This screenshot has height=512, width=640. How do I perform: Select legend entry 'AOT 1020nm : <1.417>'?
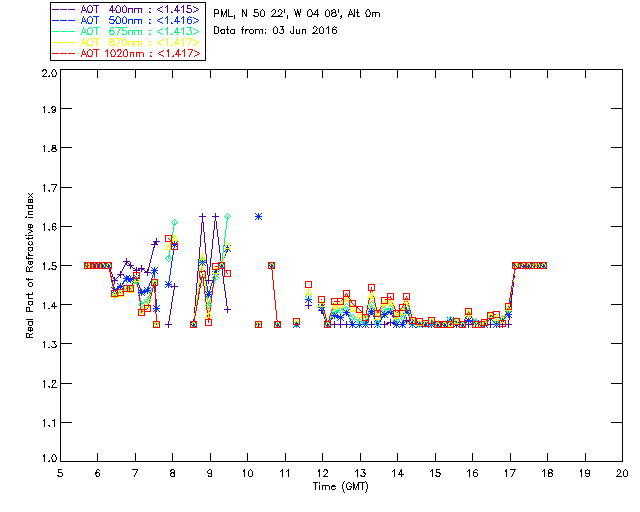140,53
